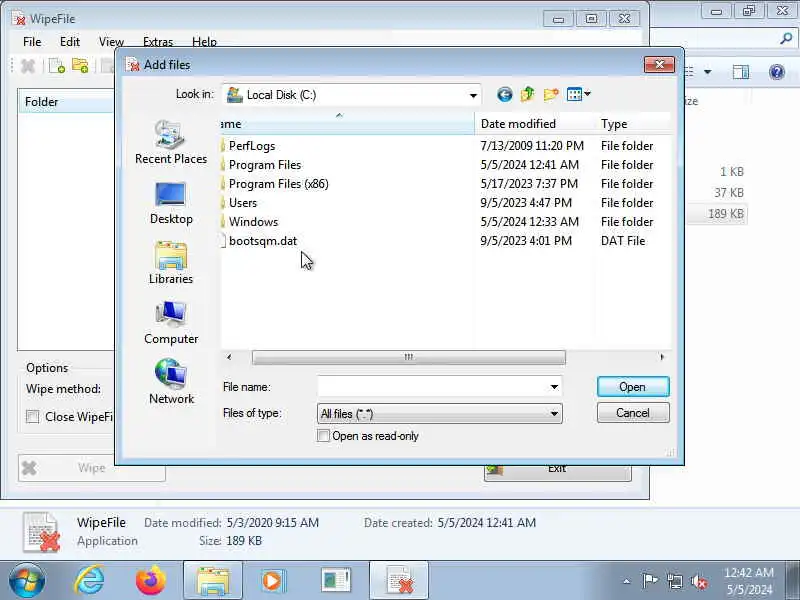This screenshot has height=600, width=800.
Task: Open the Windows Start menu
Action: click(x=27, y=581)
